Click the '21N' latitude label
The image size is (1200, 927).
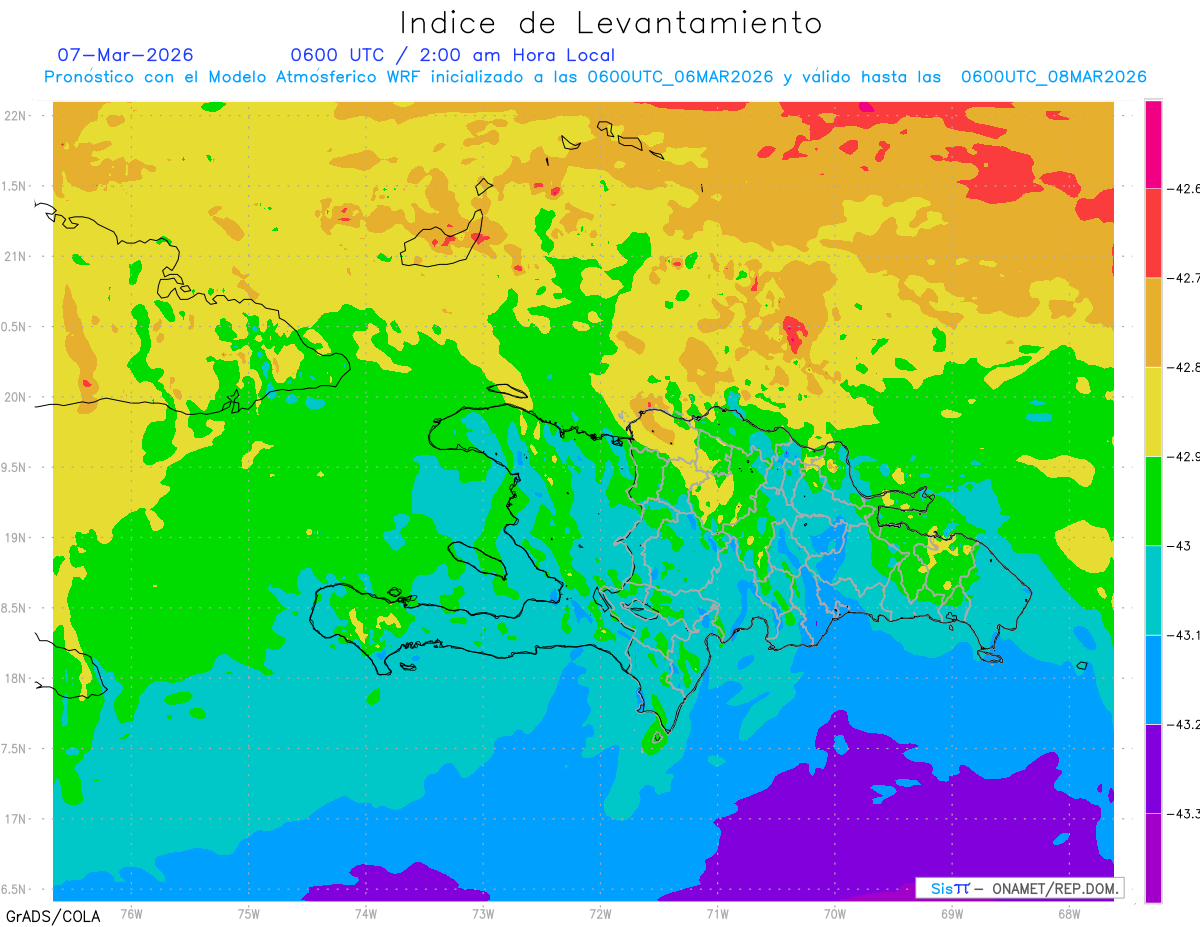[x=17, y=257]
